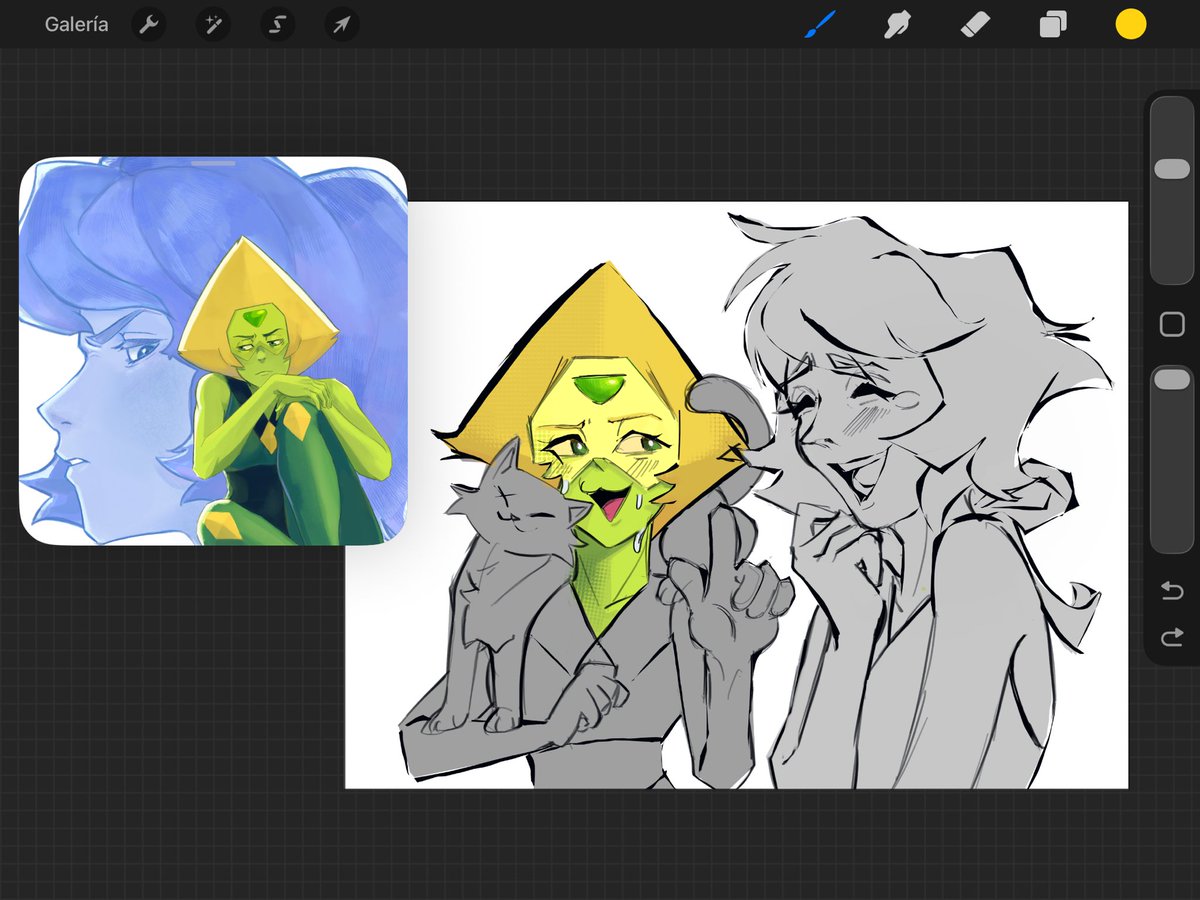Select the Smudge finger tool
Screen dimensions: 1200x900
point(897,24)
